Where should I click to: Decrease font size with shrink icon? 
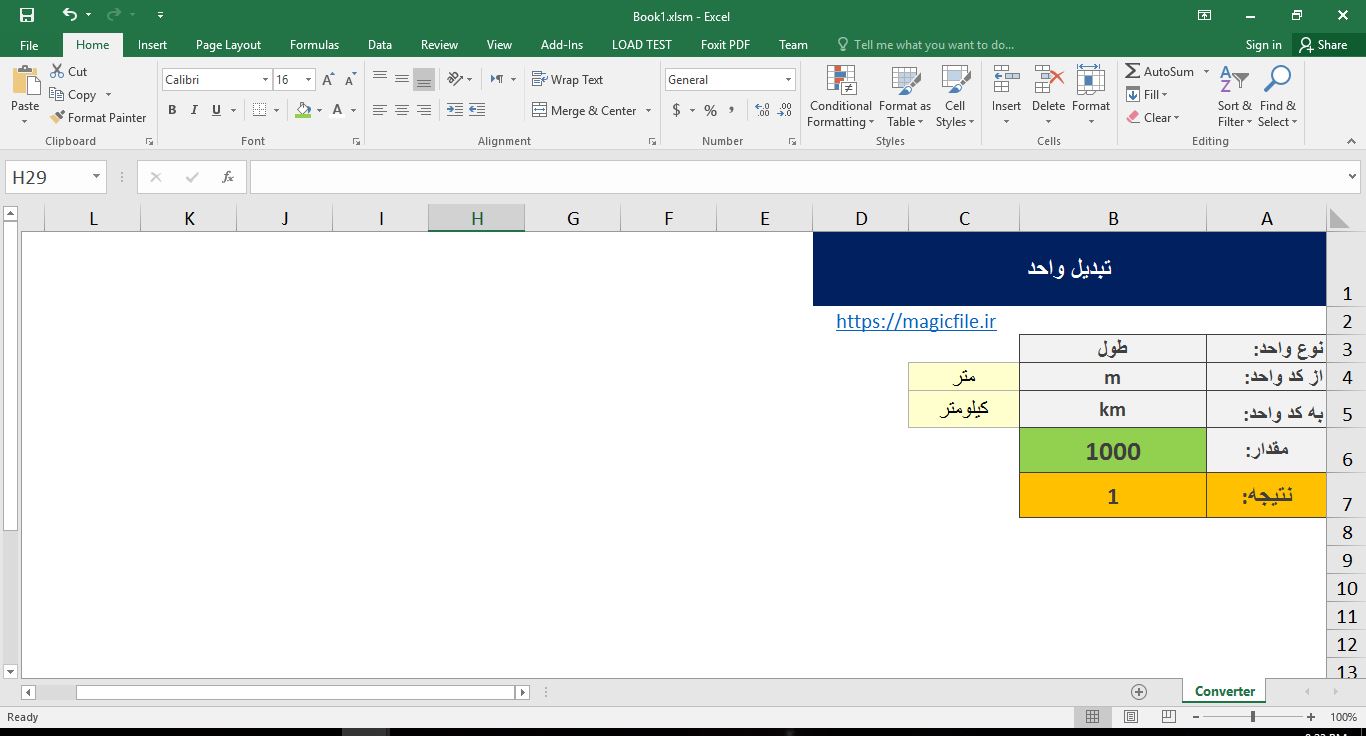350,80
